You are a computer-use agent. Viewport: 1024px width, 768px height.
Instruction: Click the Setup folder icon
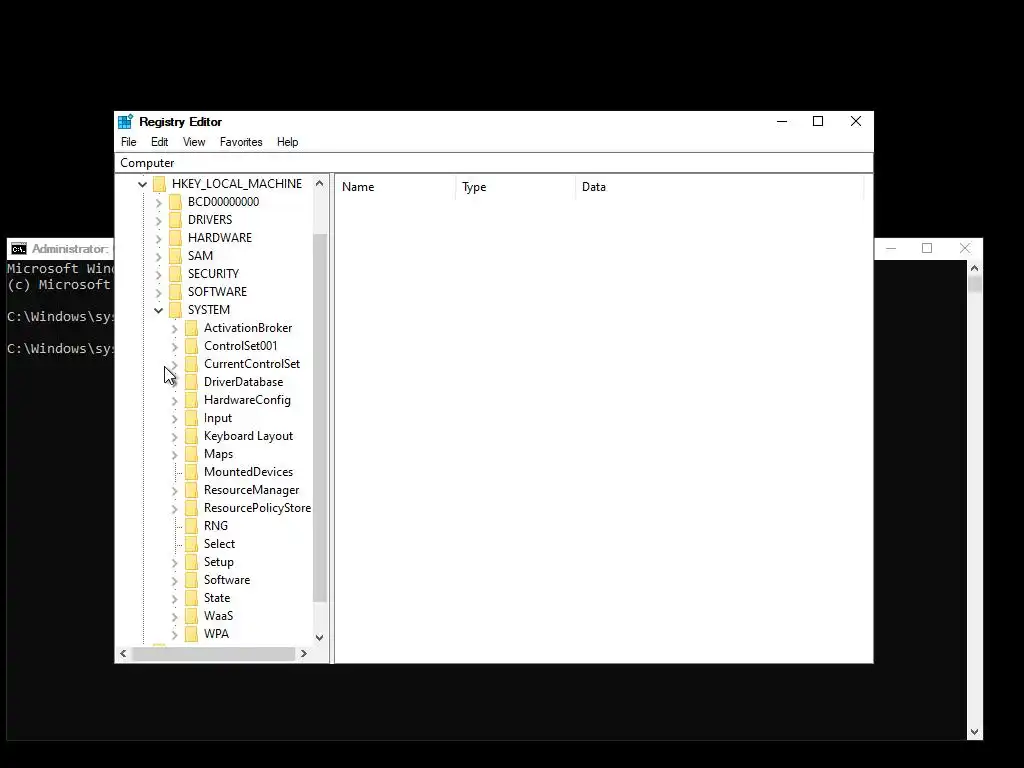[191, 562]
